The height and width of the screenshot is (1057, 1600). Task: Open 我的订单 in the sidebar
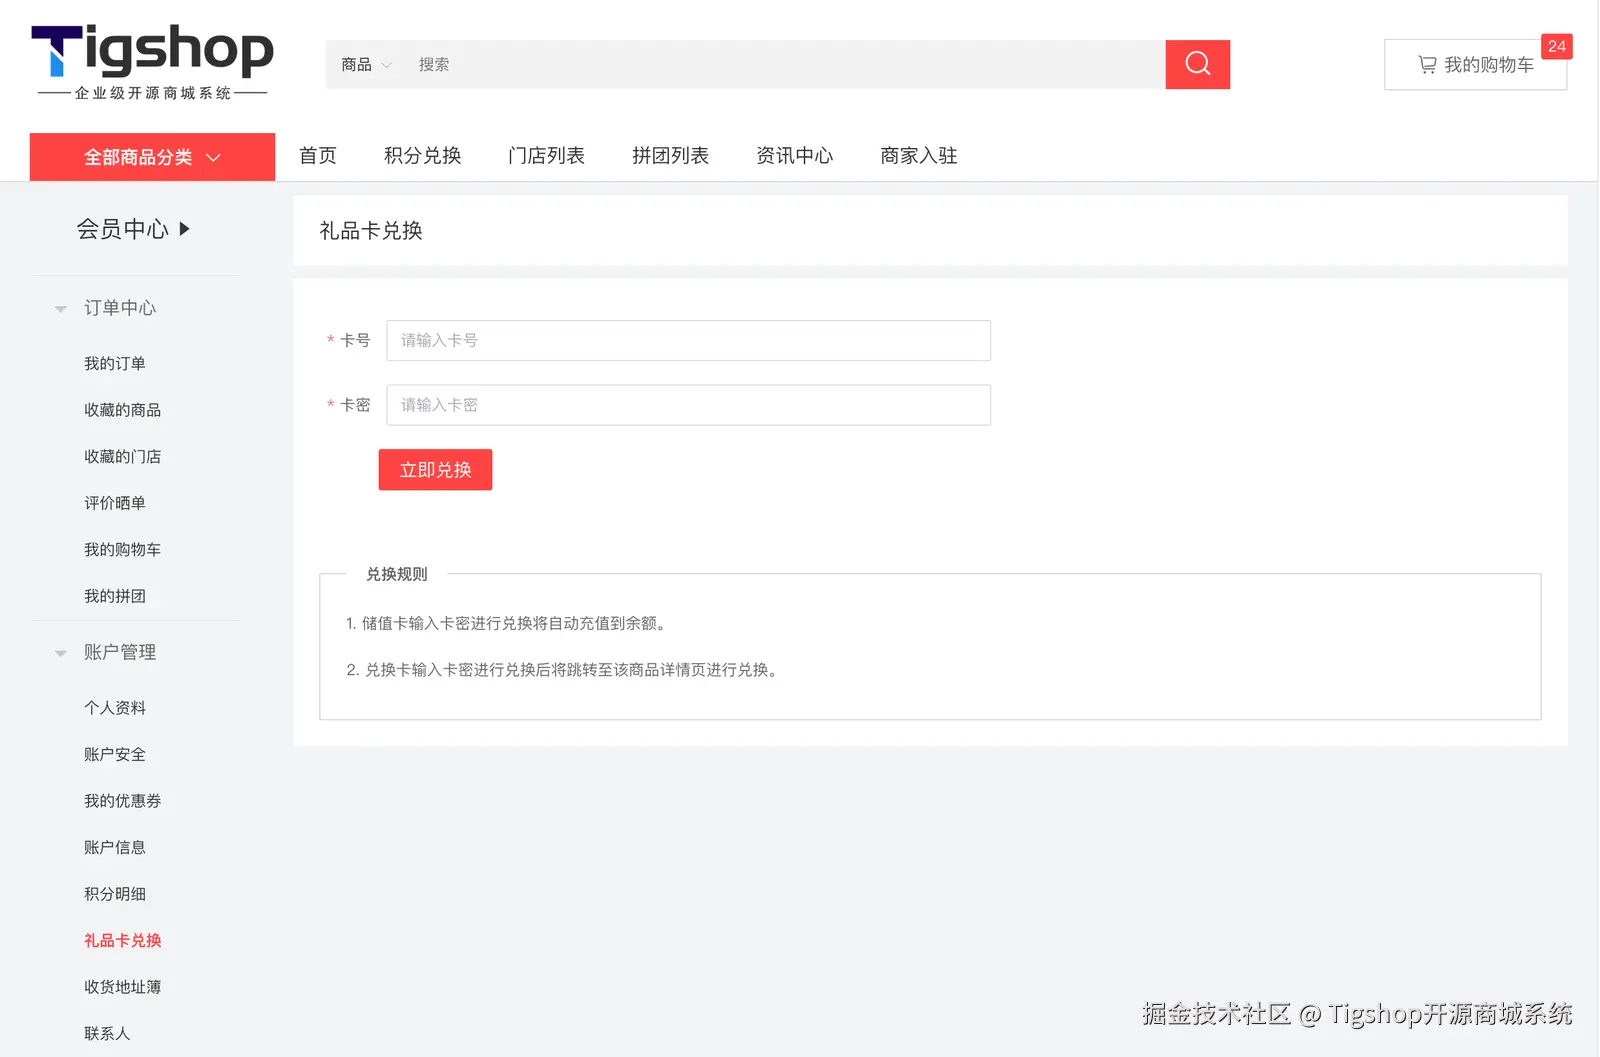pyautogui.click(x=115, y=364)
